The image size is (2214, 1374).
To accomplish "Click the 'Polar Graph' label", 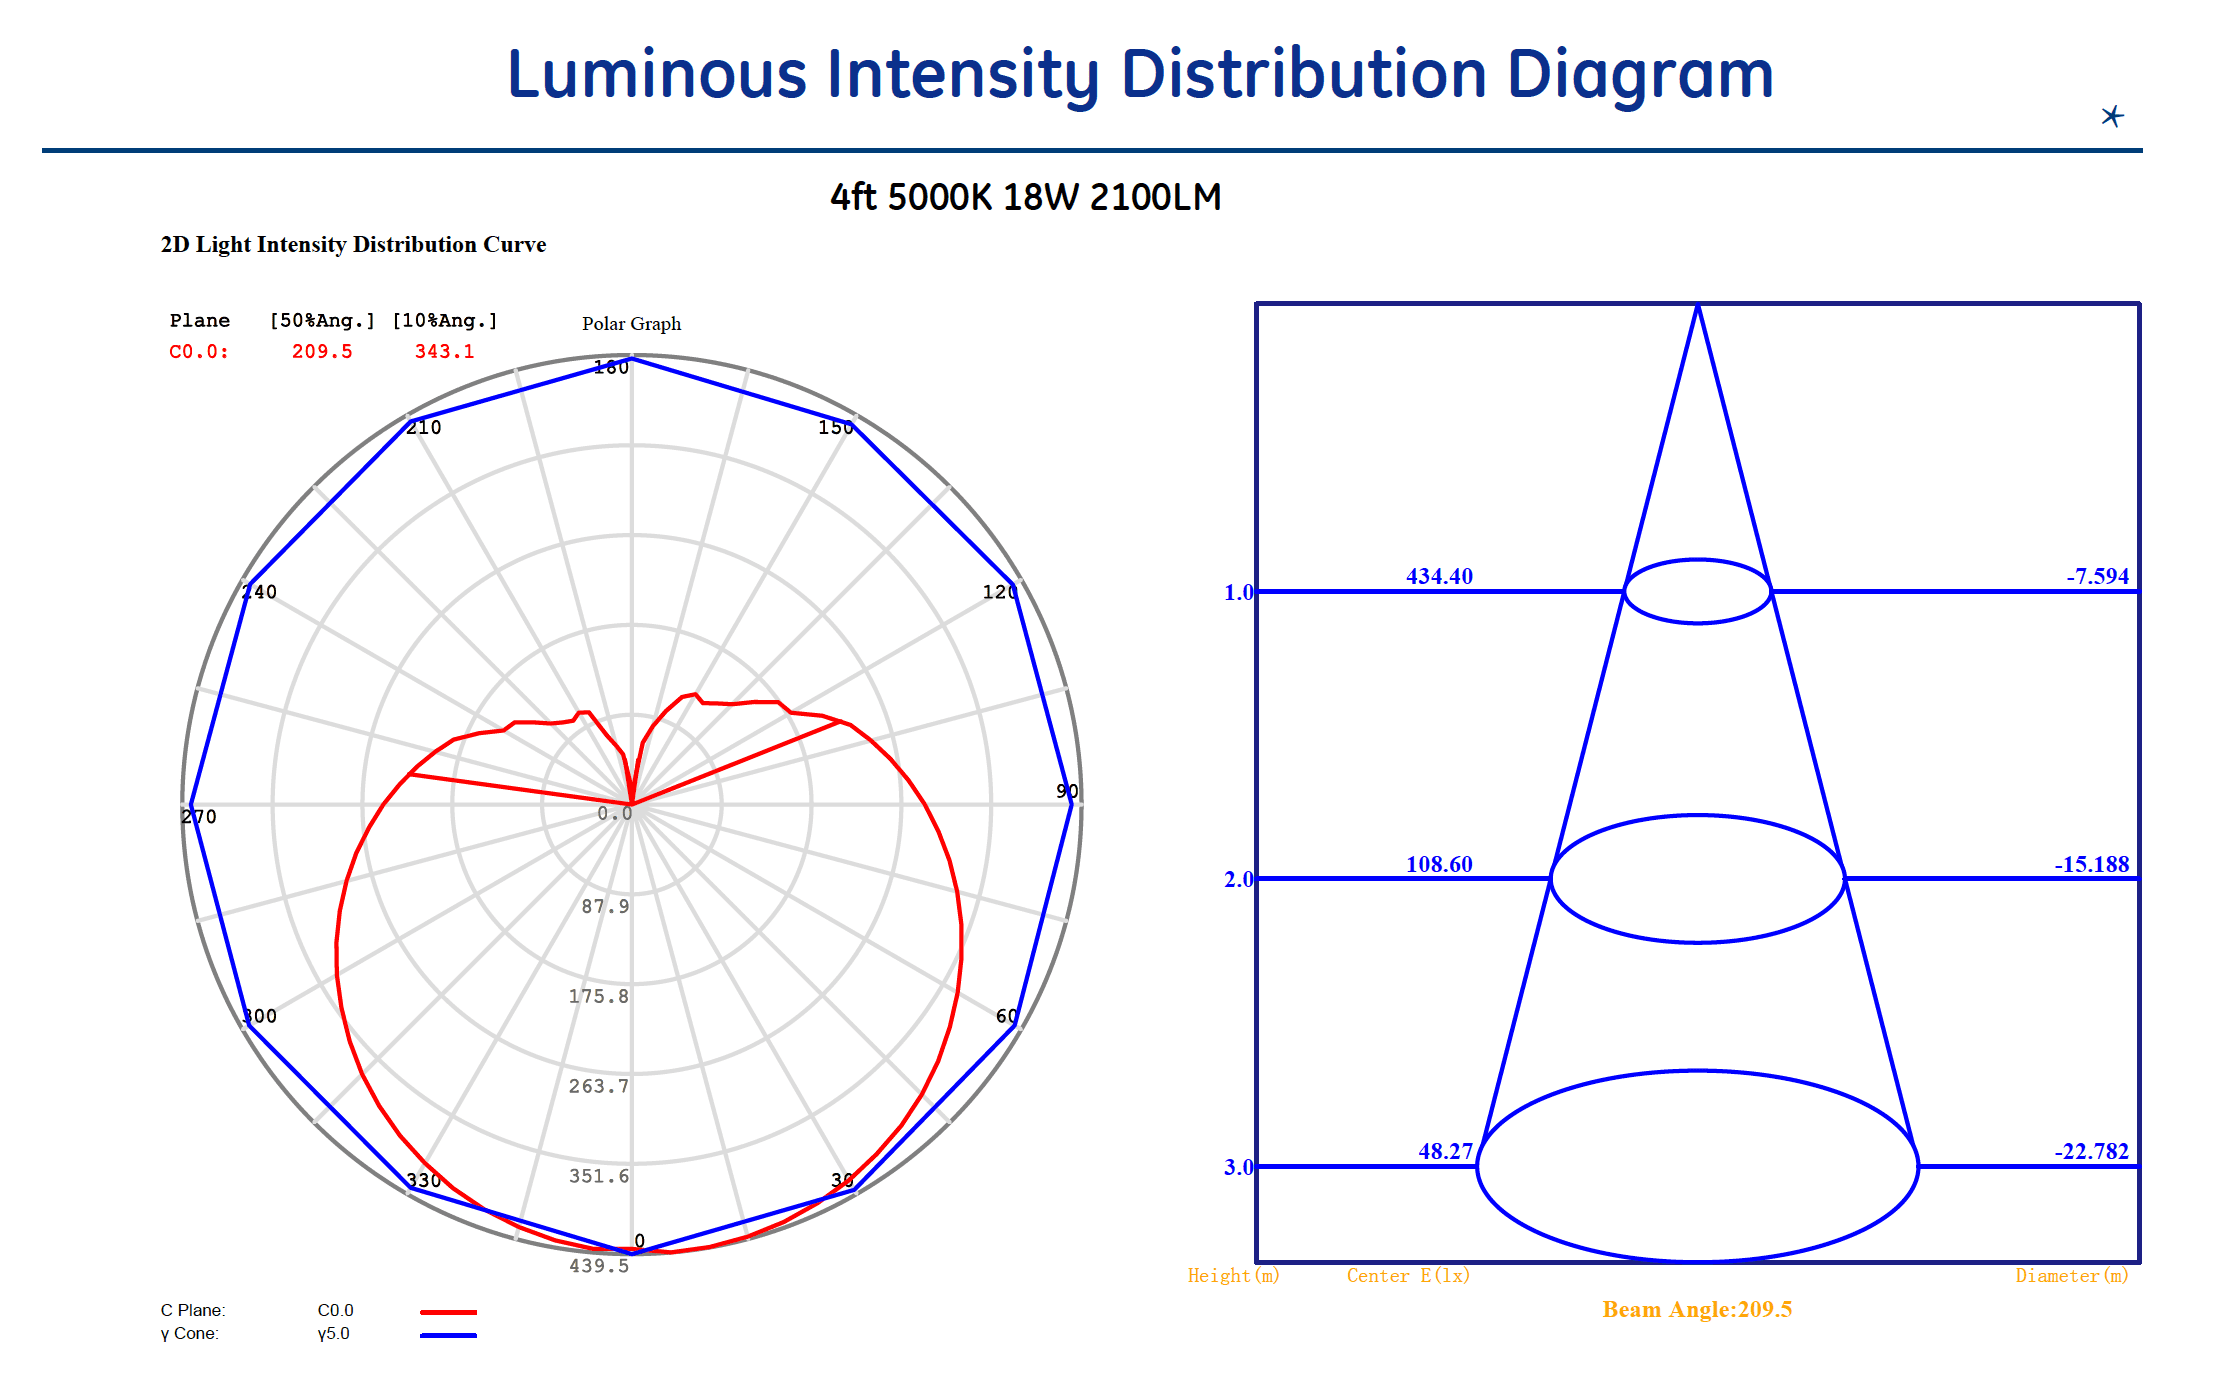I will click(631, 323).
